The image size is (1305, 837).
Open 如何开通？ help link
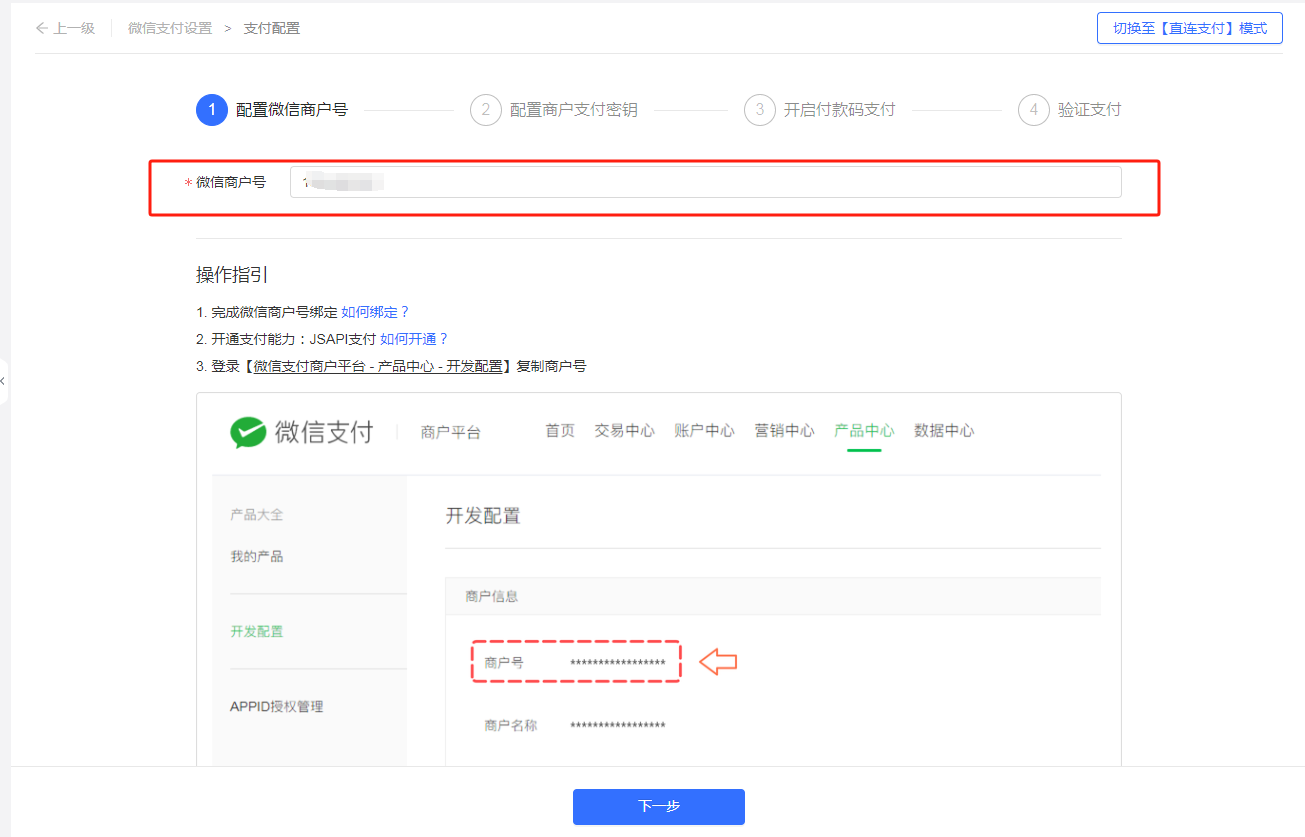click(x=414, y=339)
